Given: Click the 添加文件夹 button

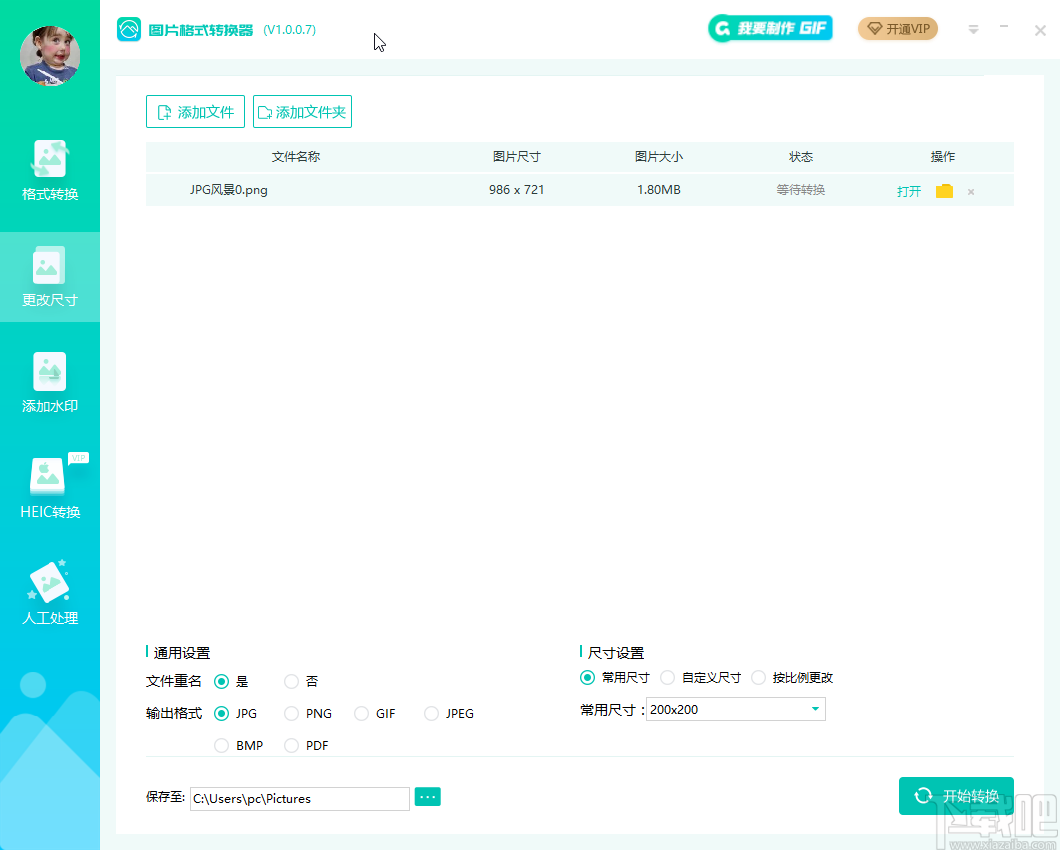Looking at the screenshot, I should click(x=302, y=112).
